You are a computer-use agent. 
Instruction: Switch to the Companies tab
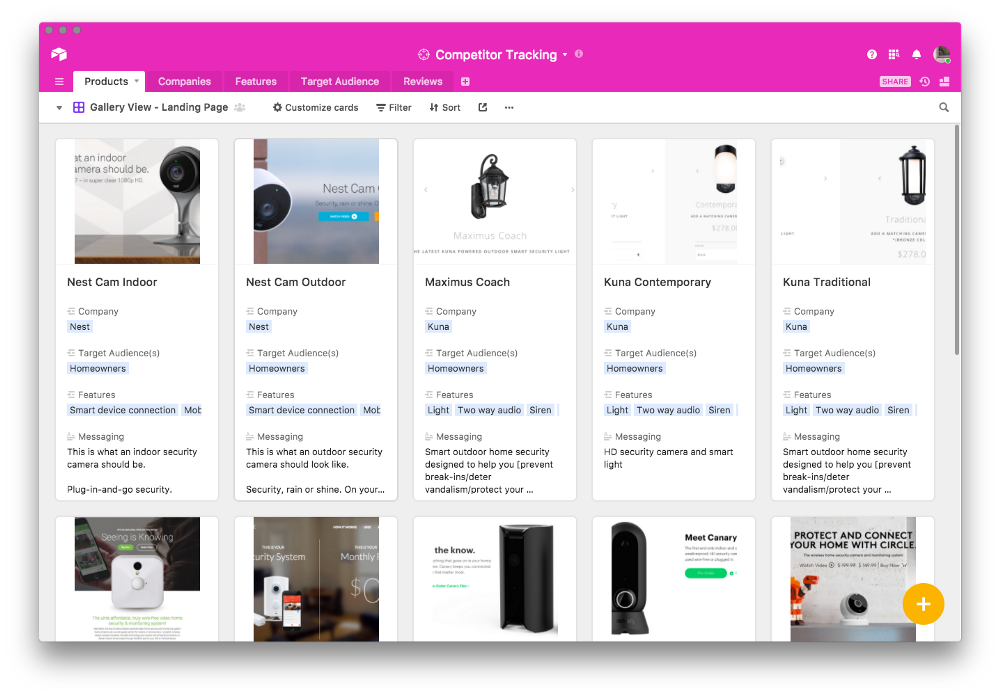(x=184, y=82)
